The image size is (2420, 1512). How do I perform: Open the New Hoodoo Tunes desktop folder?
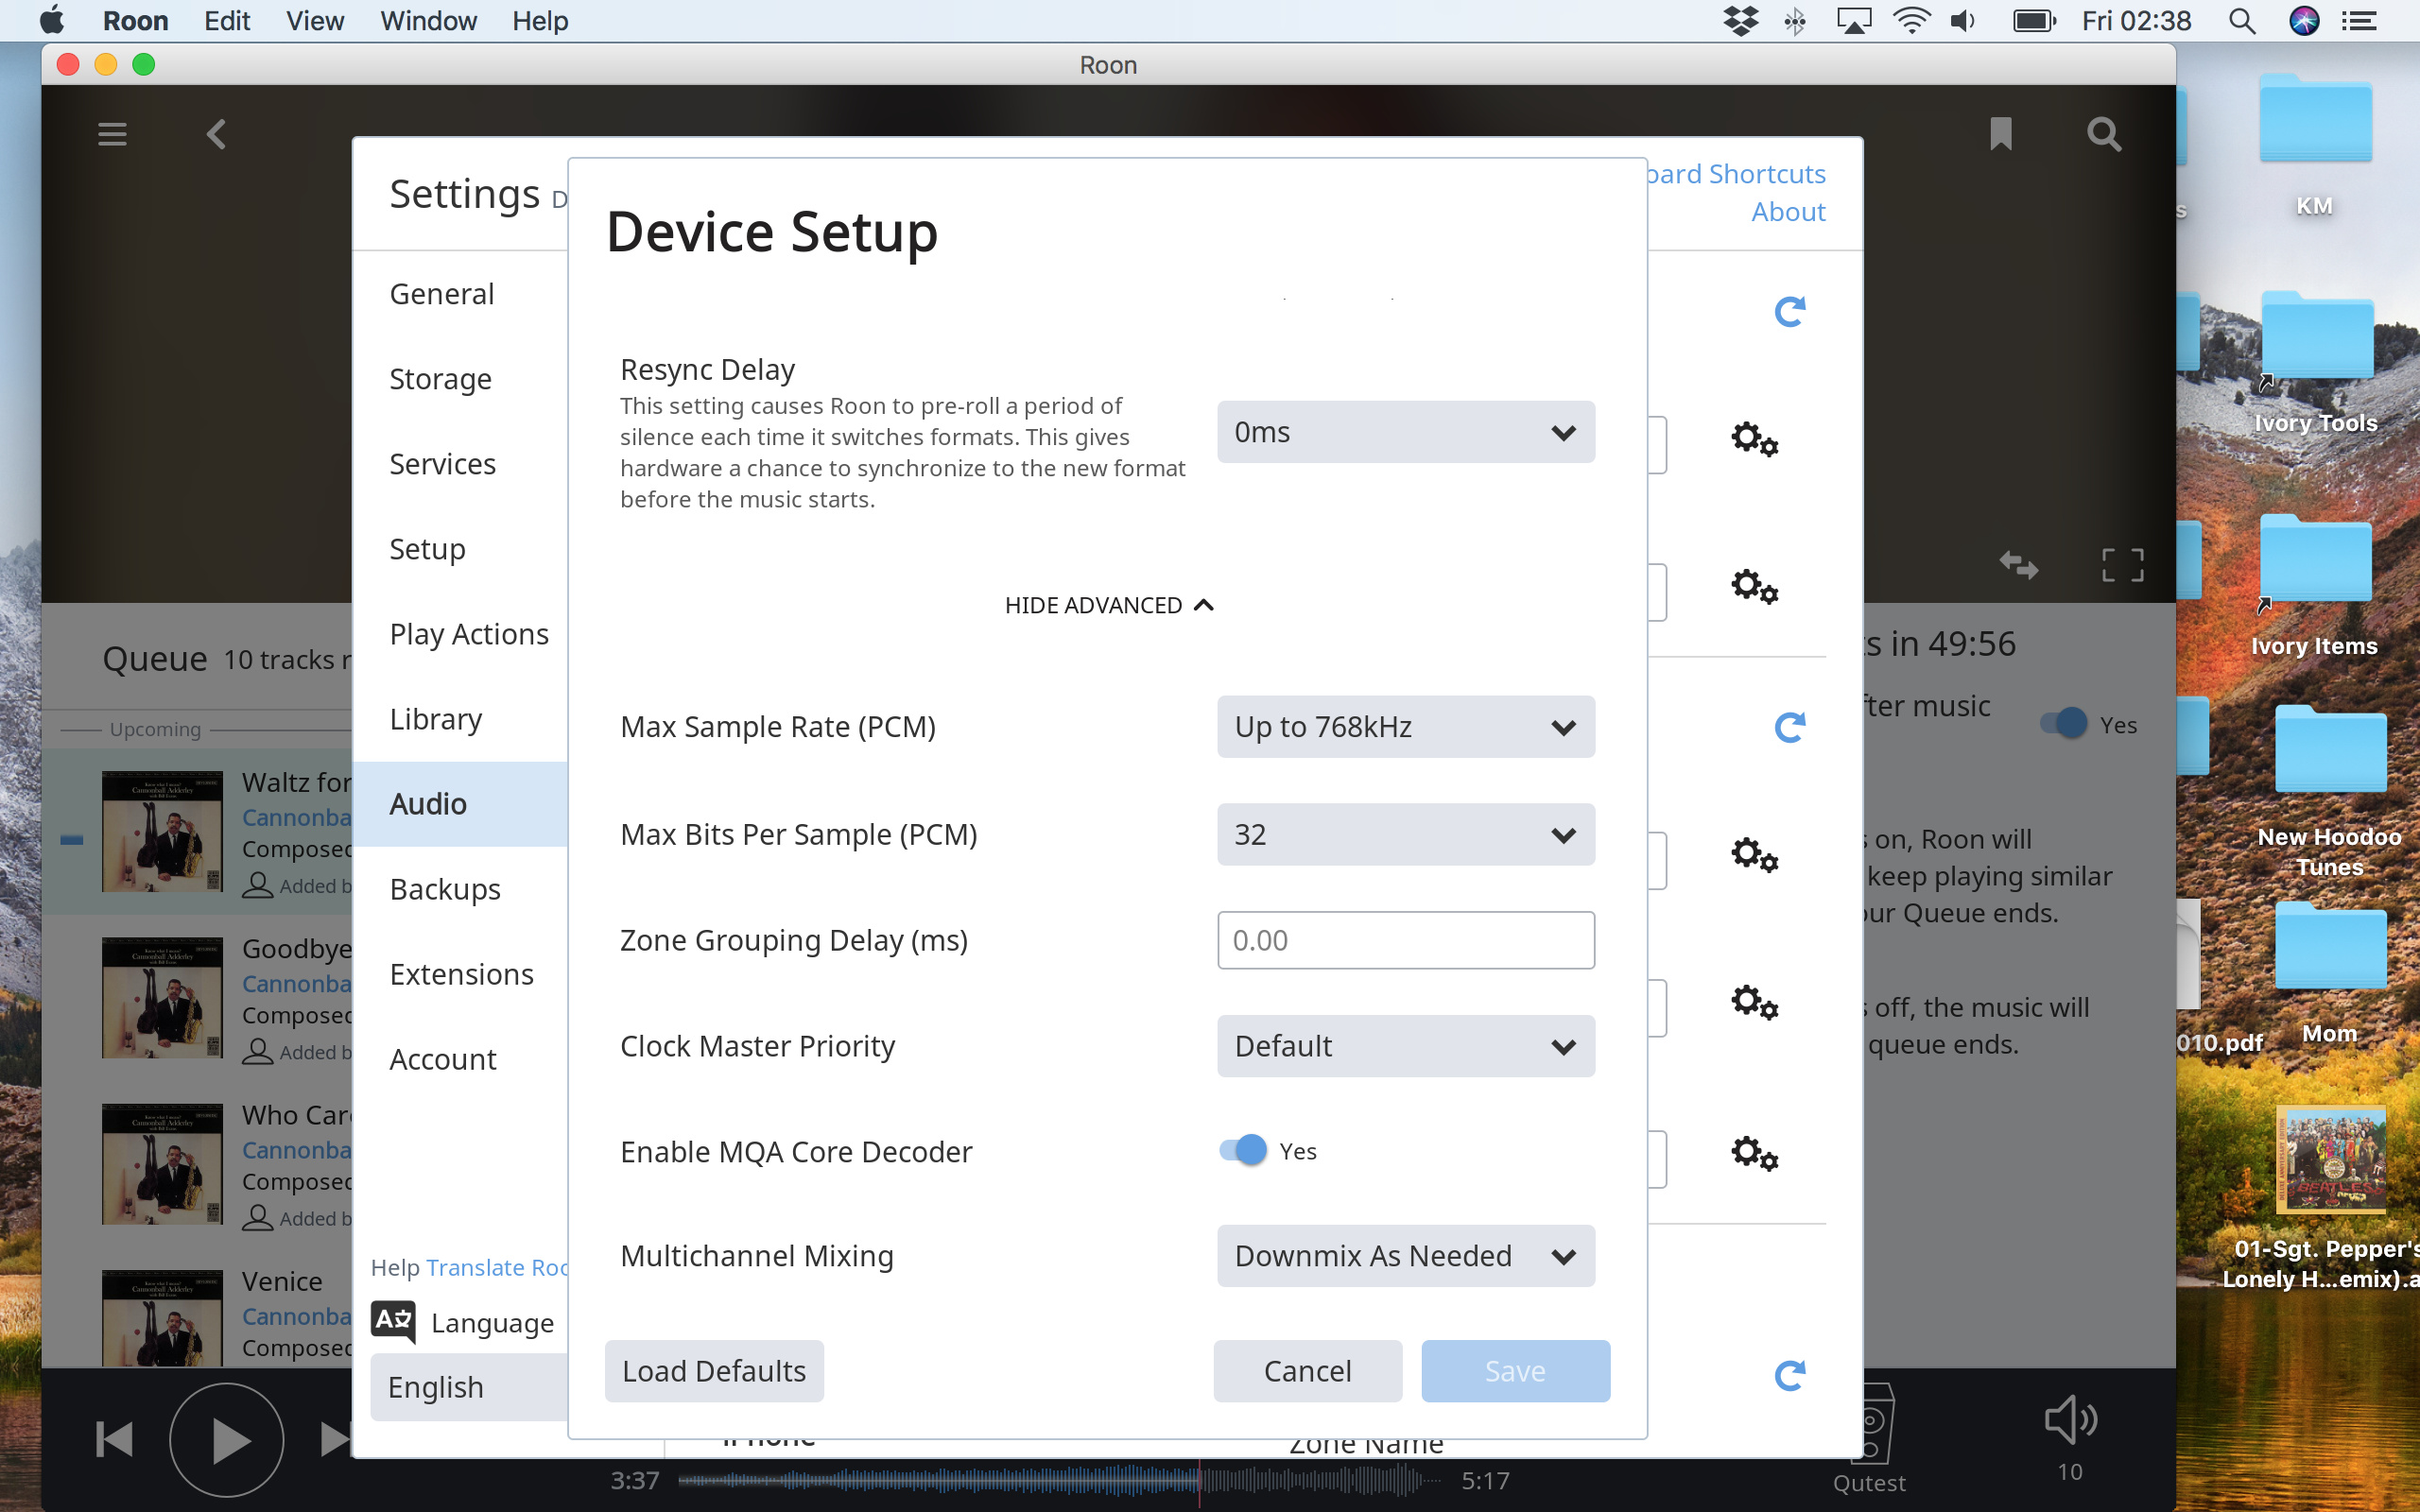[2329, 790]
